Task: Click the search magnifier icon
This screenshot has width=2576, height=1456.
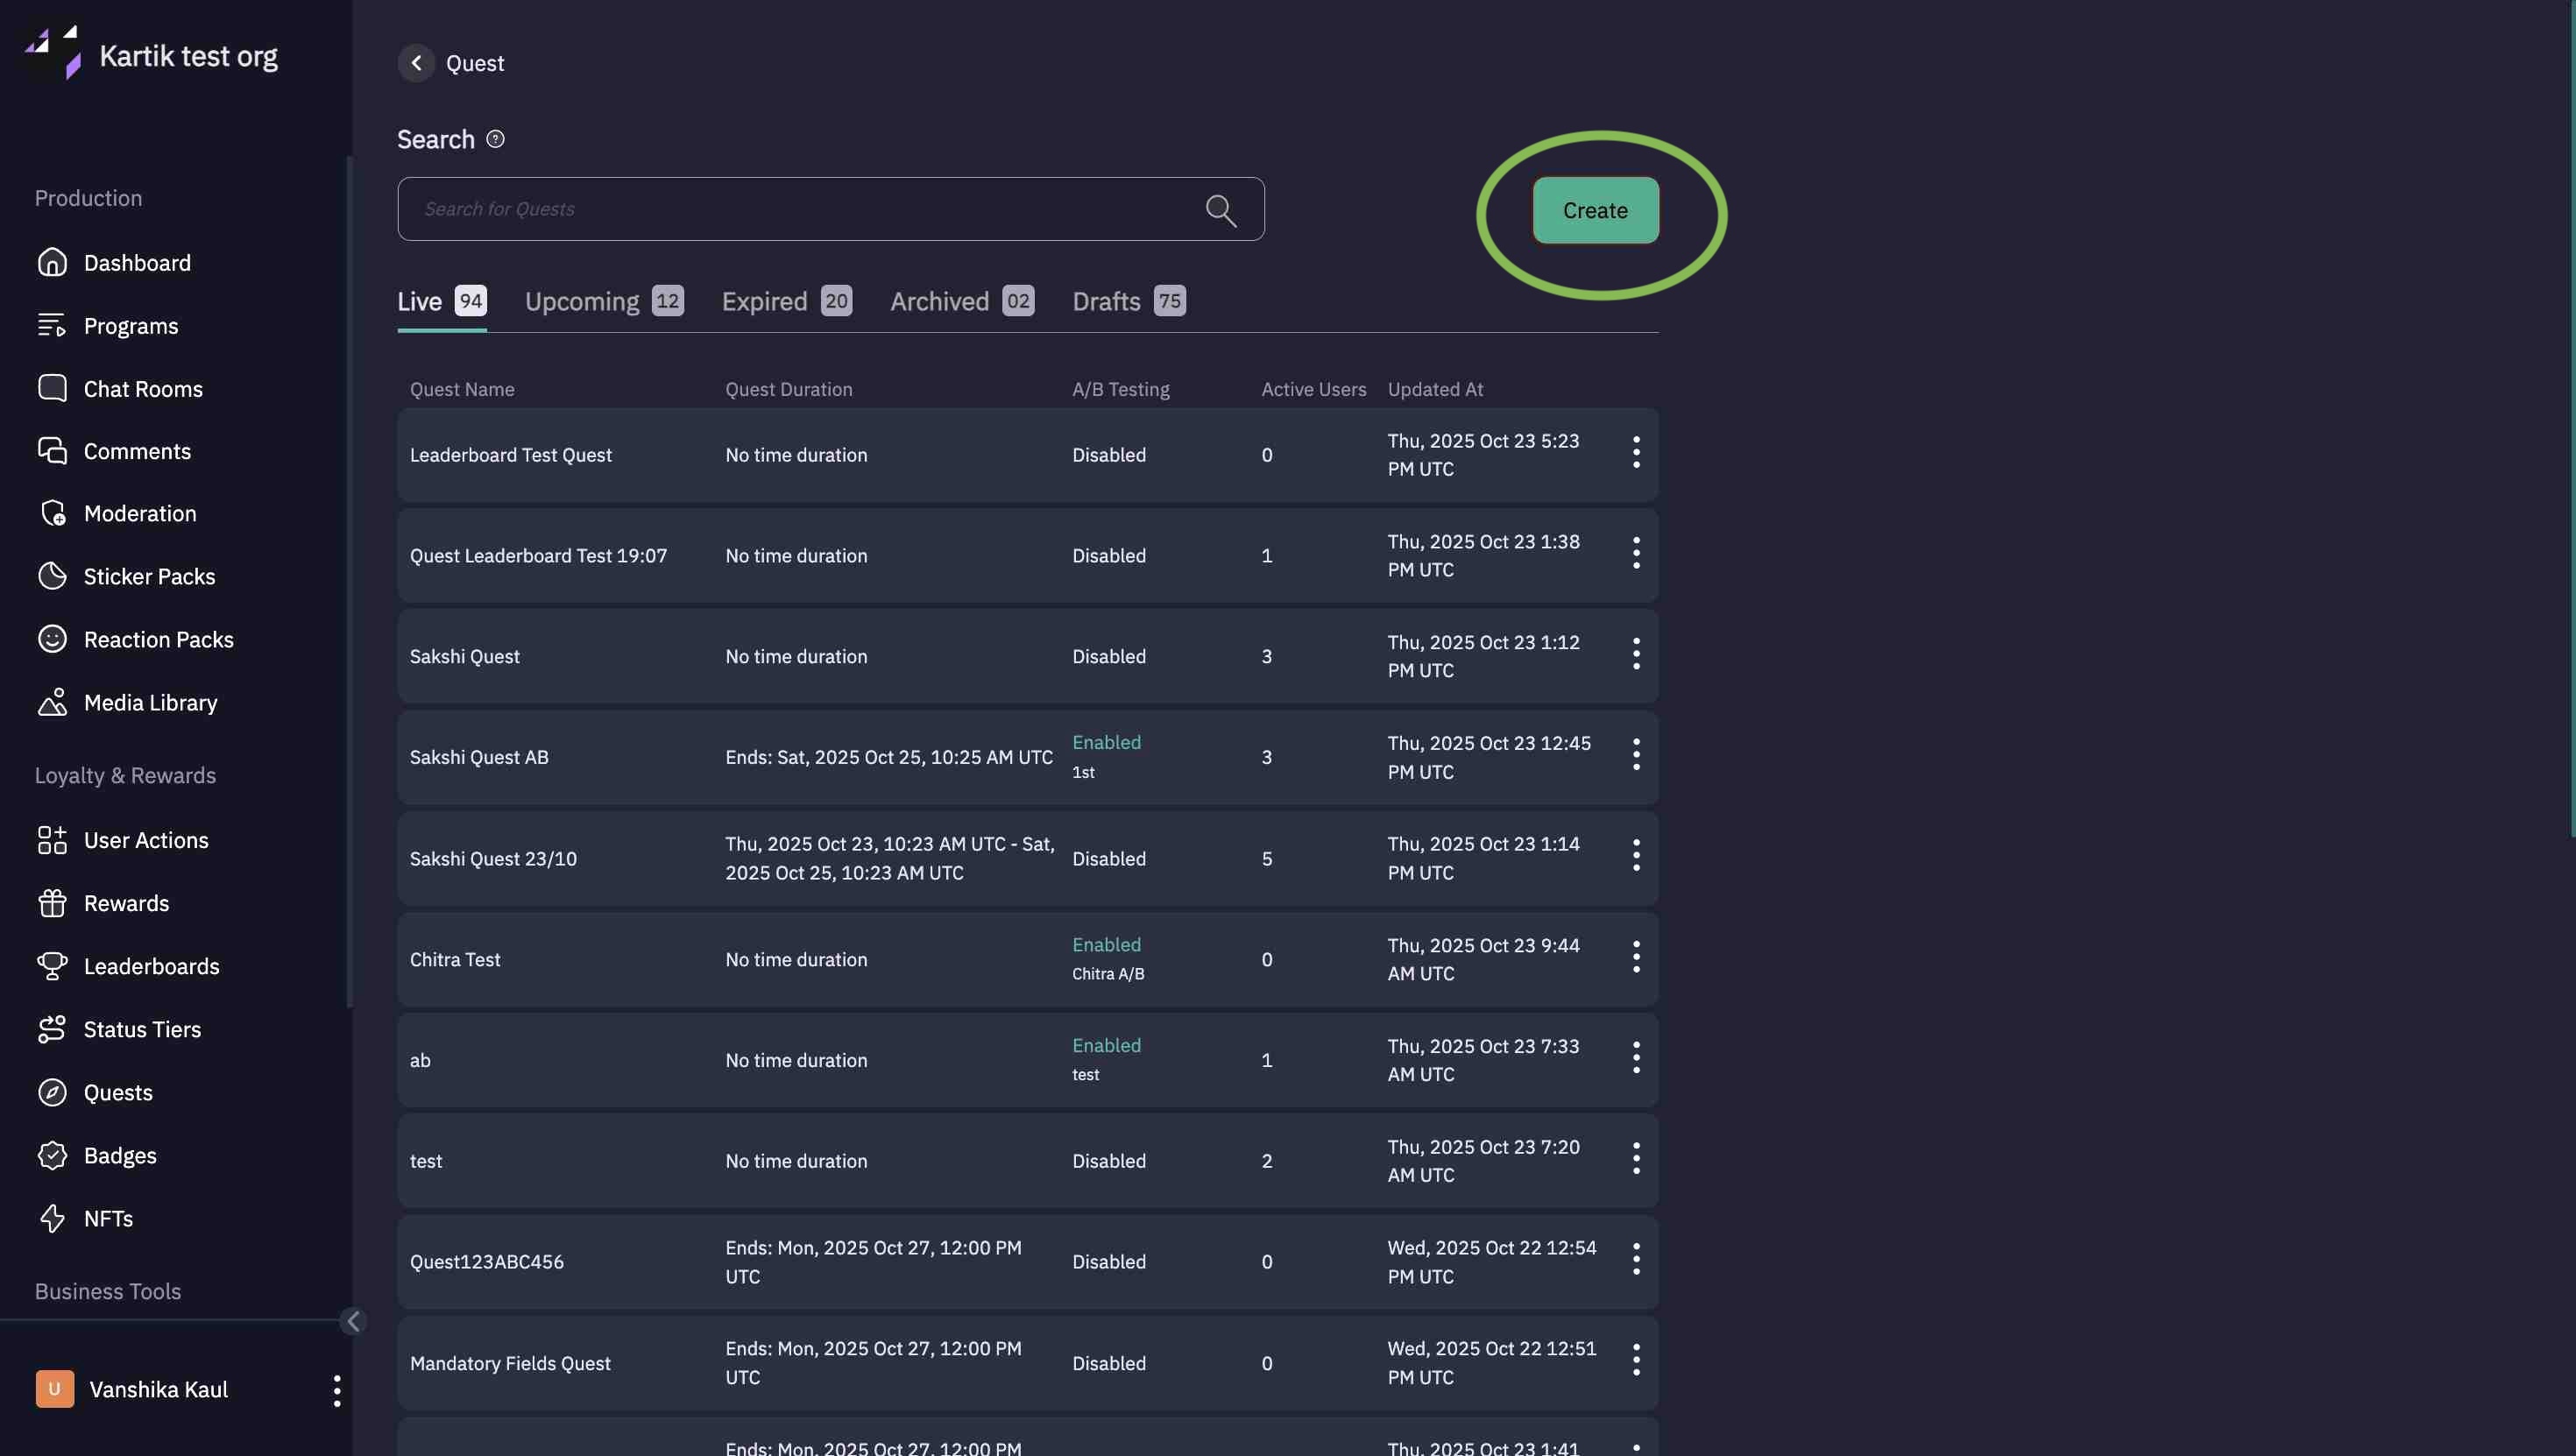Action: [x=1220, y=210]
